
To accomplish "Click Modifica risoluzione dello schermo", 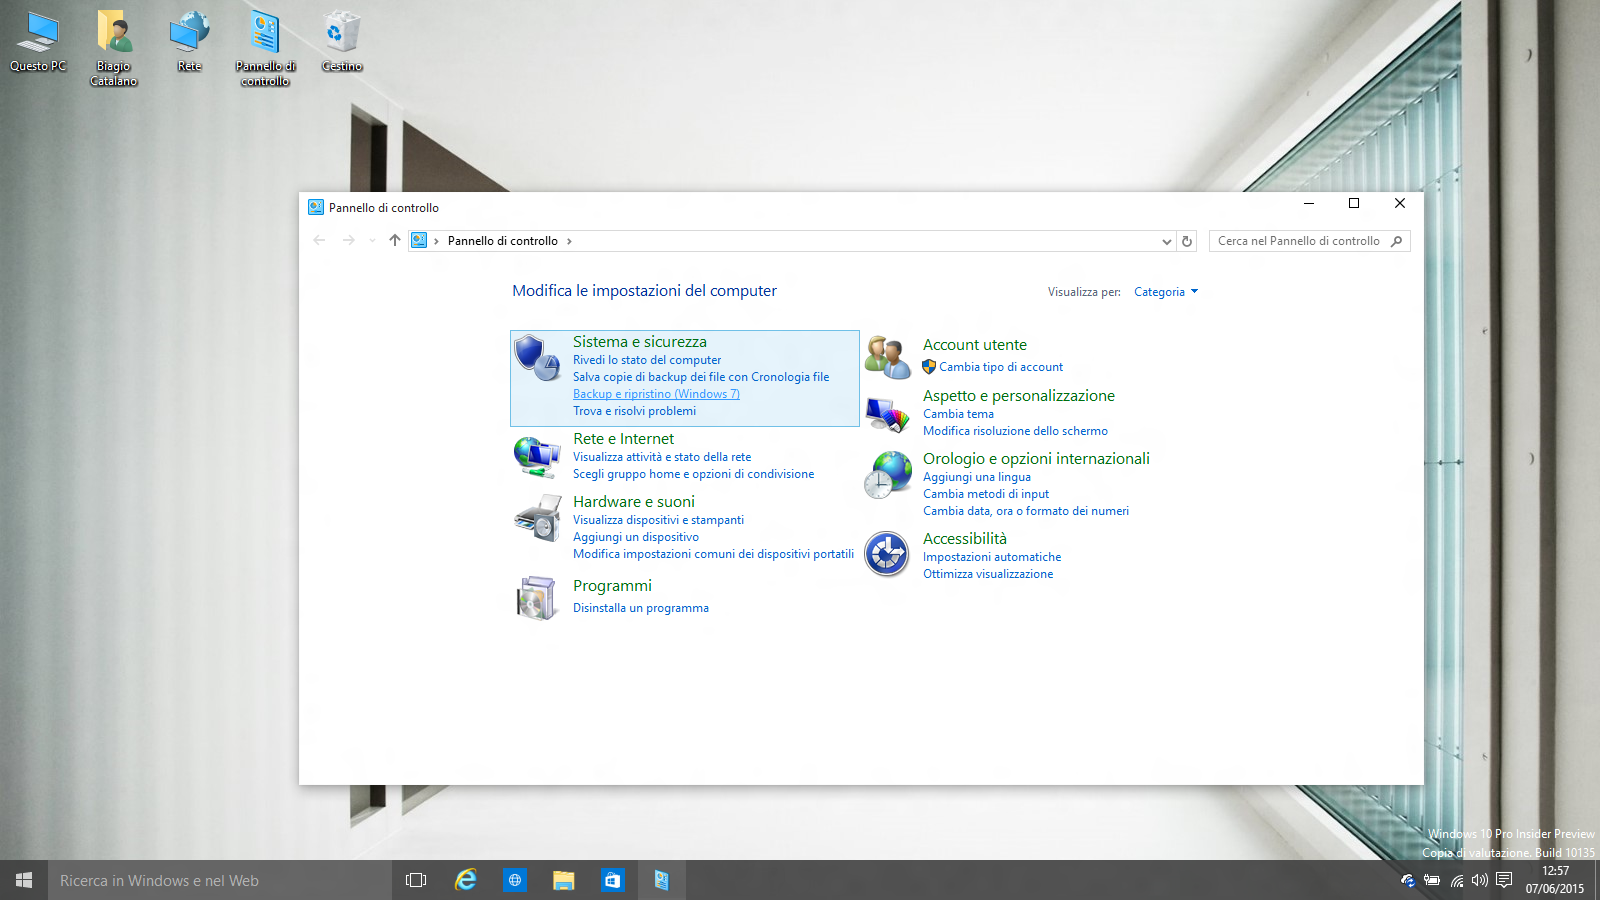I will point(1015,431).
